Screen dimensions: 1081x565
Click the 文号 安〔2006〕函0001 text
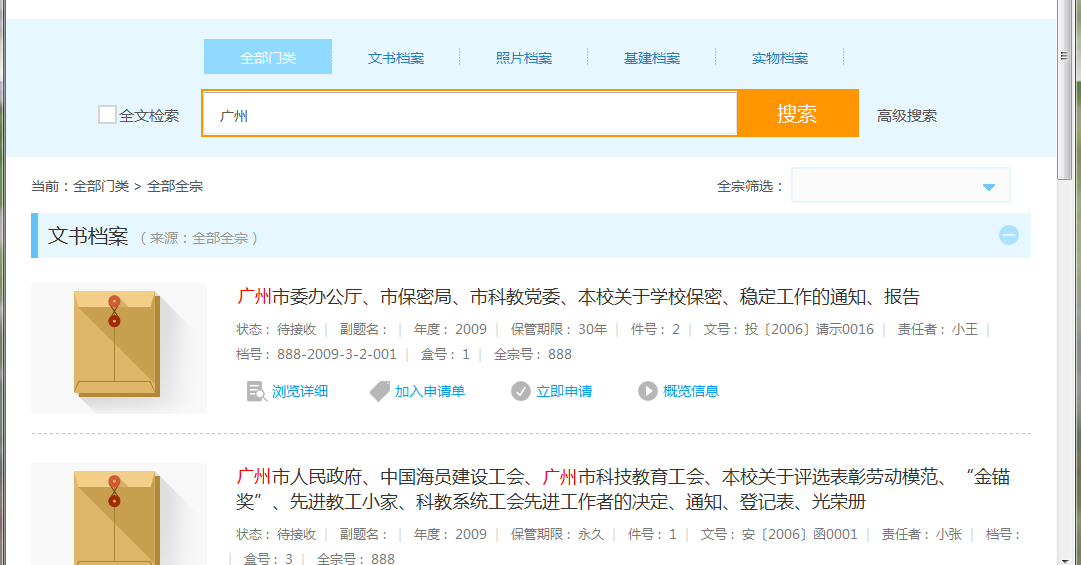click(x=779, y=534)
